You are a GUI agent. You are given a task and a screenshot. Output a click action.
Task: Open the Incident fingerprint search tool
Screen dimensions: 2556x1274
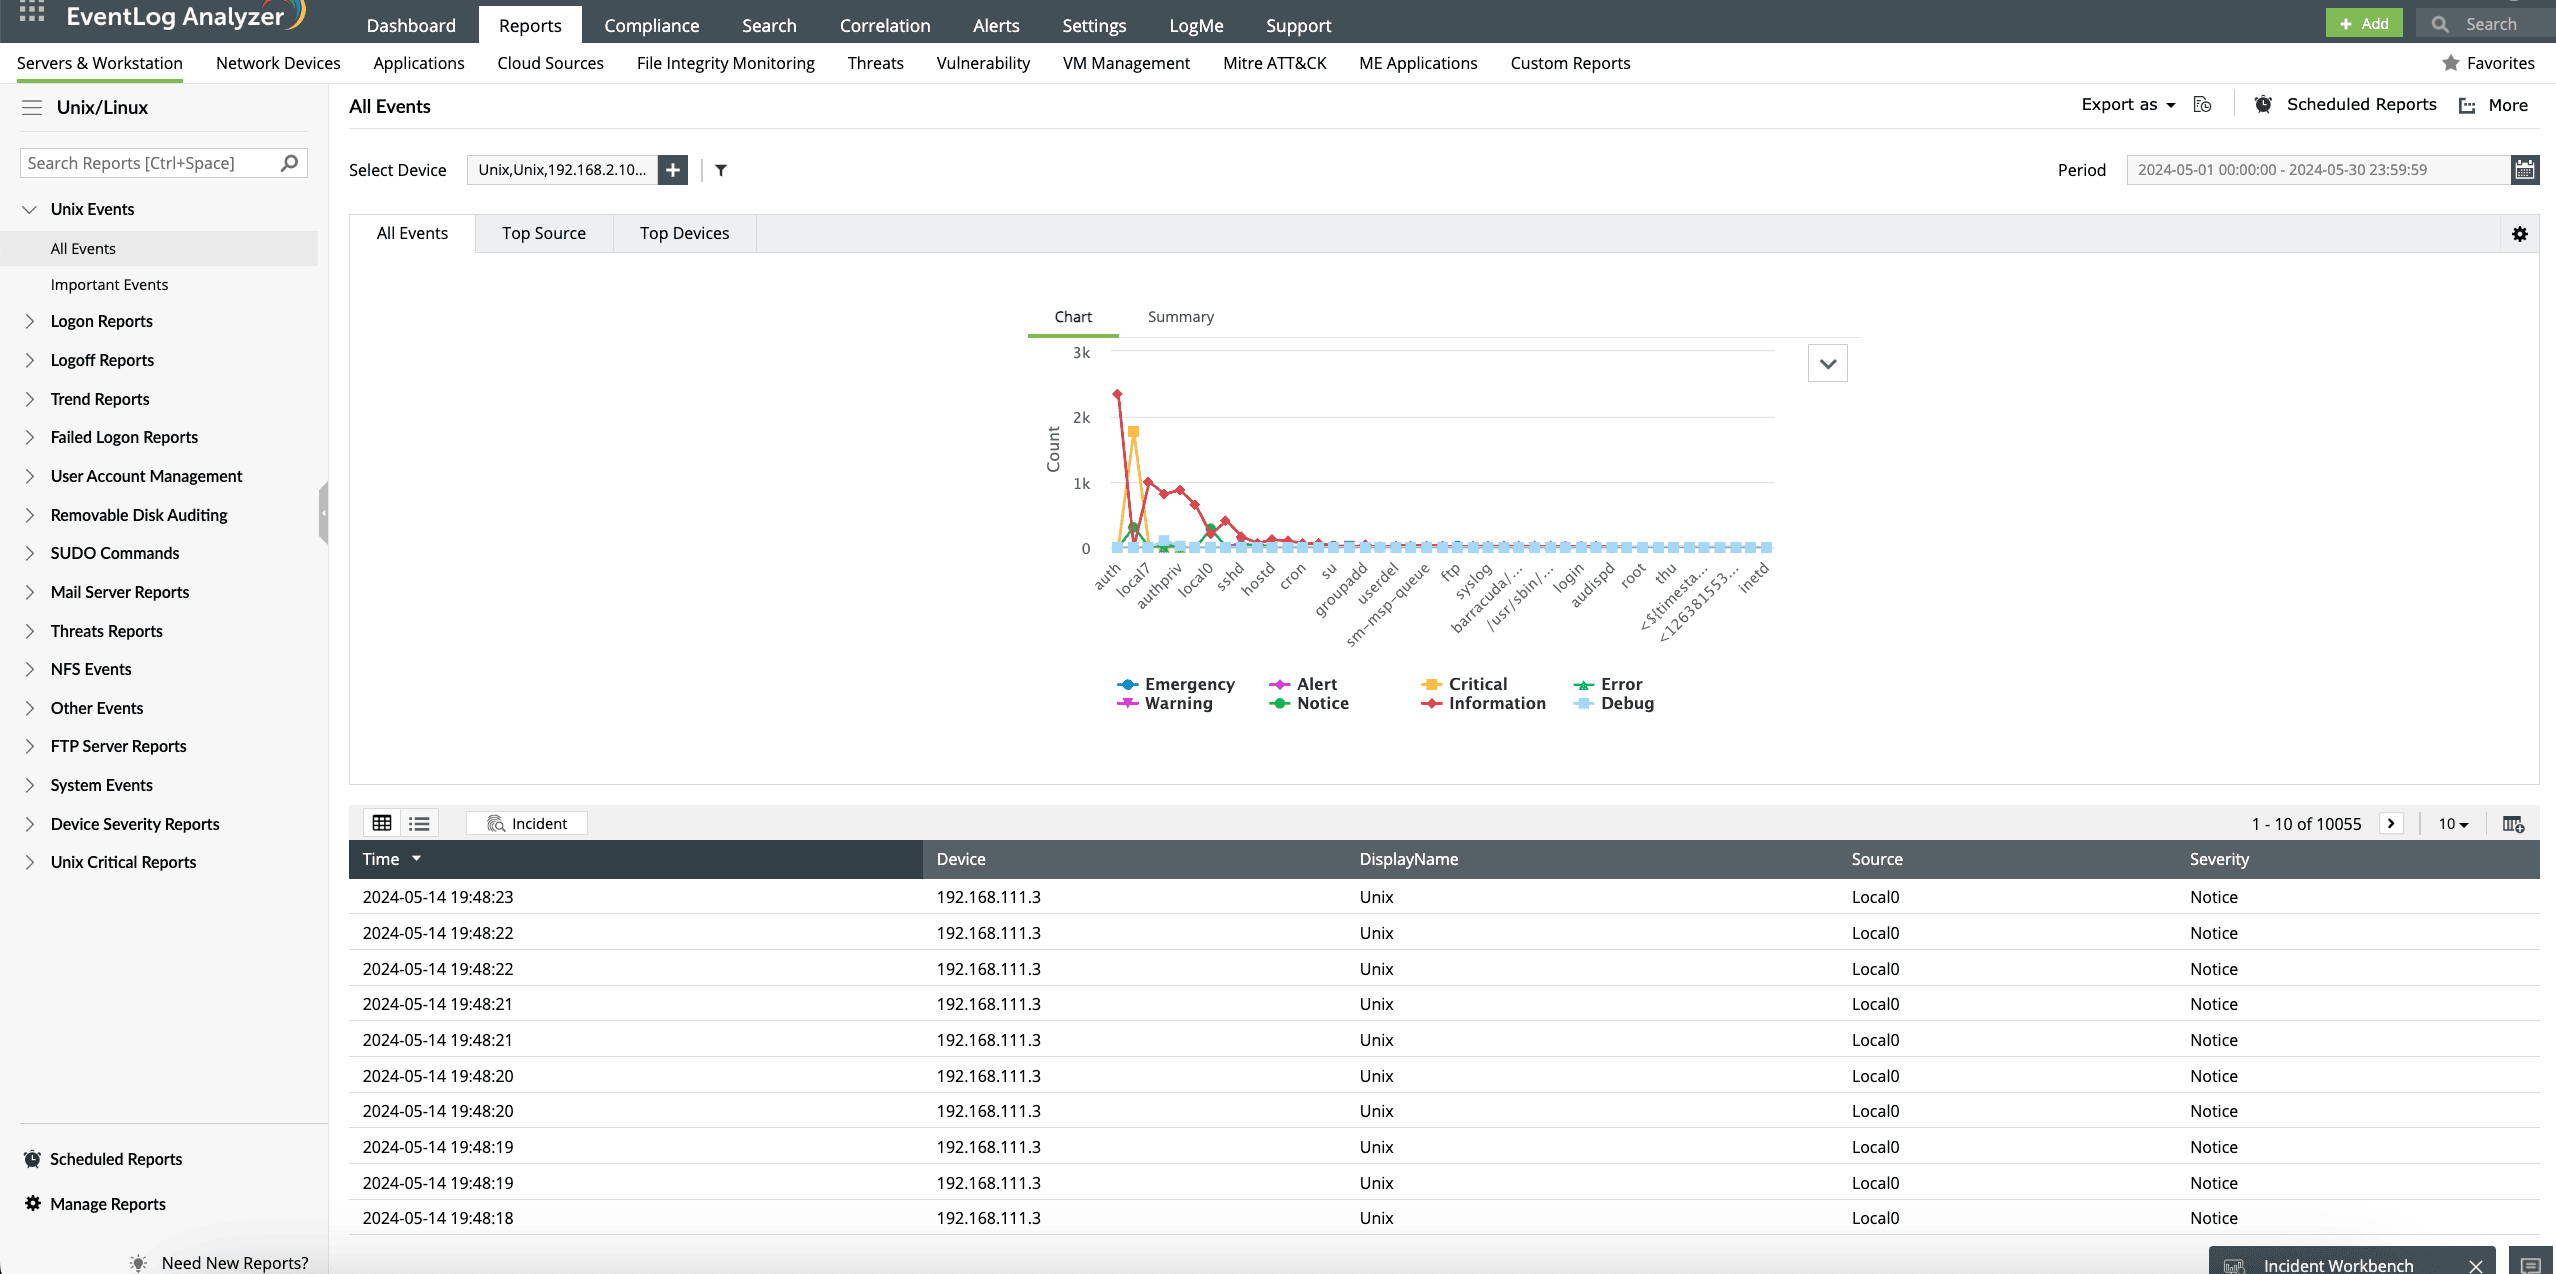click(526, 822)
